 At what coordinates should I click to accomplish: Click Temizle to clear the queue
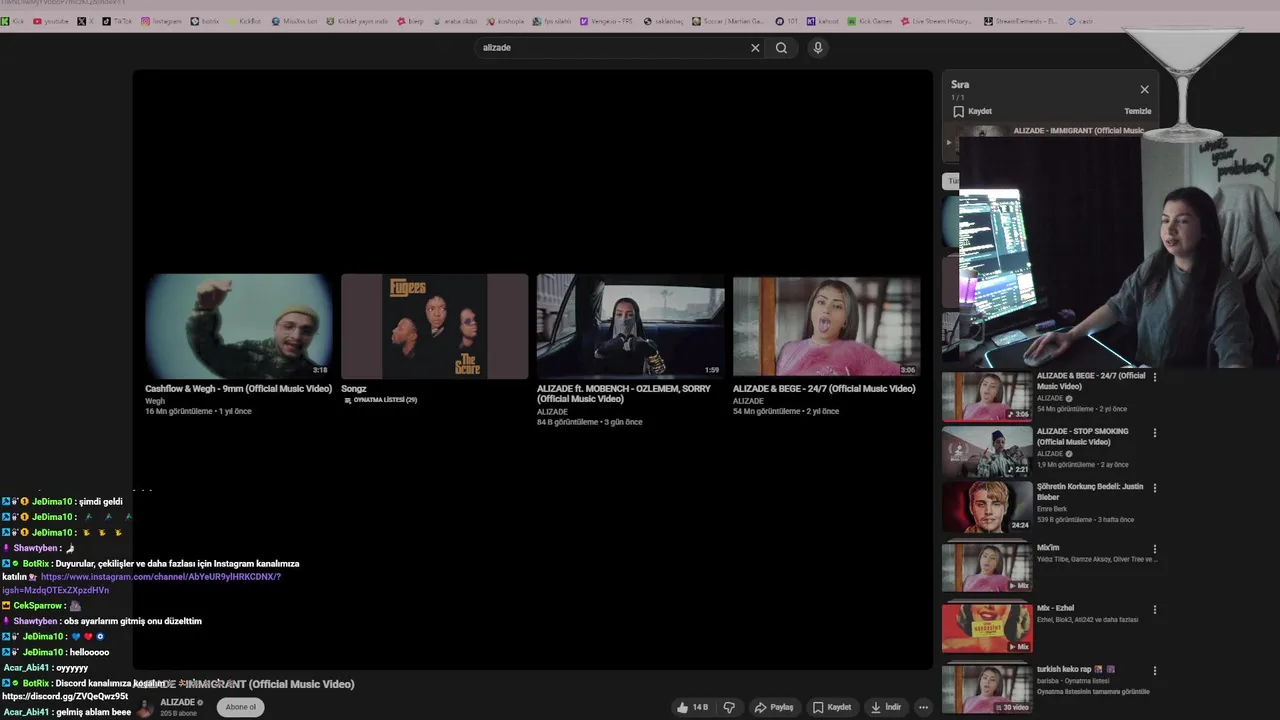pyautogui.click(x=1138, y=111)
